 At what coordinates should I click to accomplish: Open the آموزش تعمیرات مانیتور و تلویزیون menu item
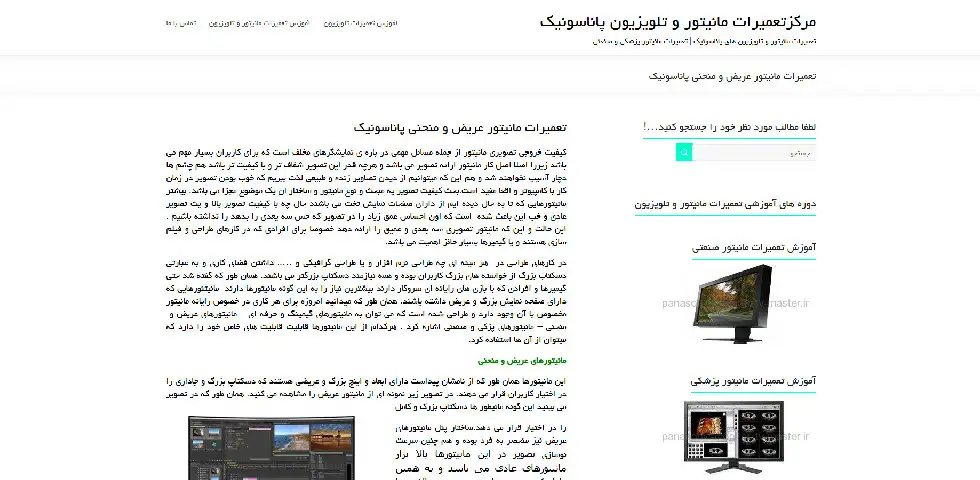point(259,23)
